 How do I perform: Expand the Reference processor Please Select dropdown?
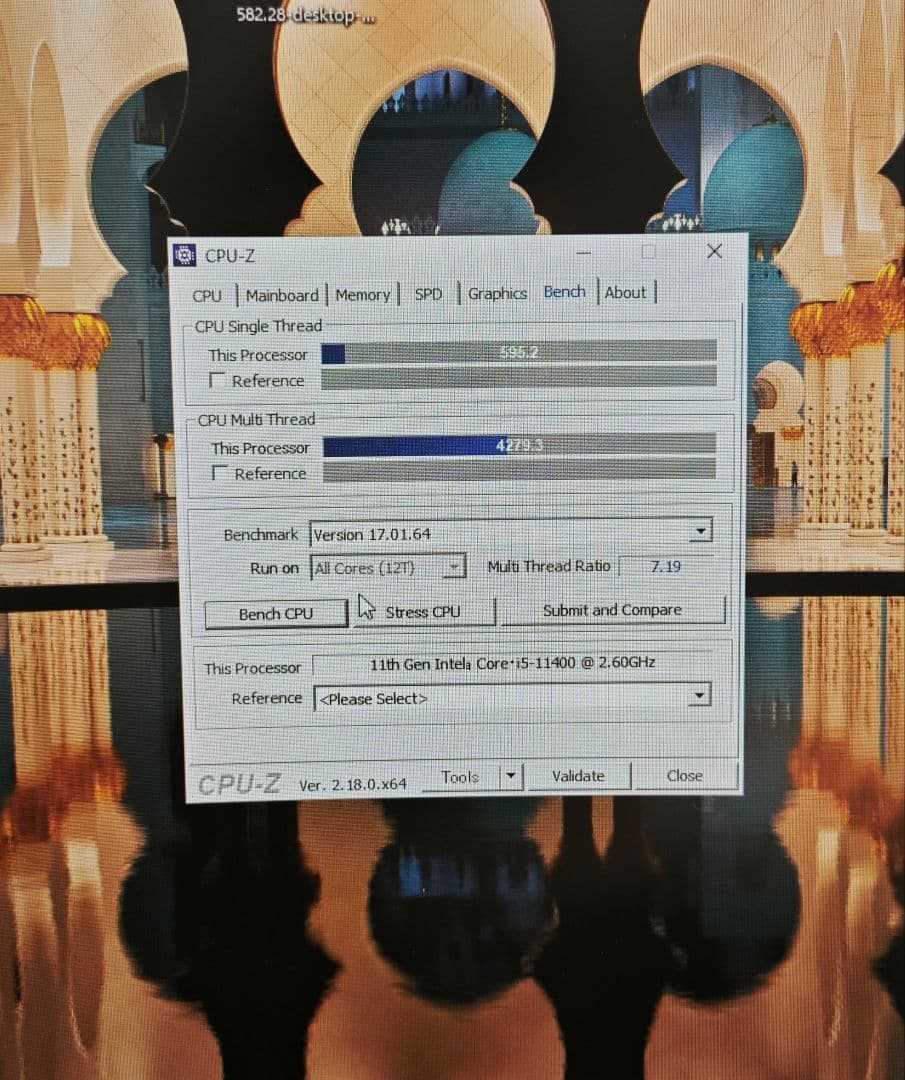click(700, 694)
